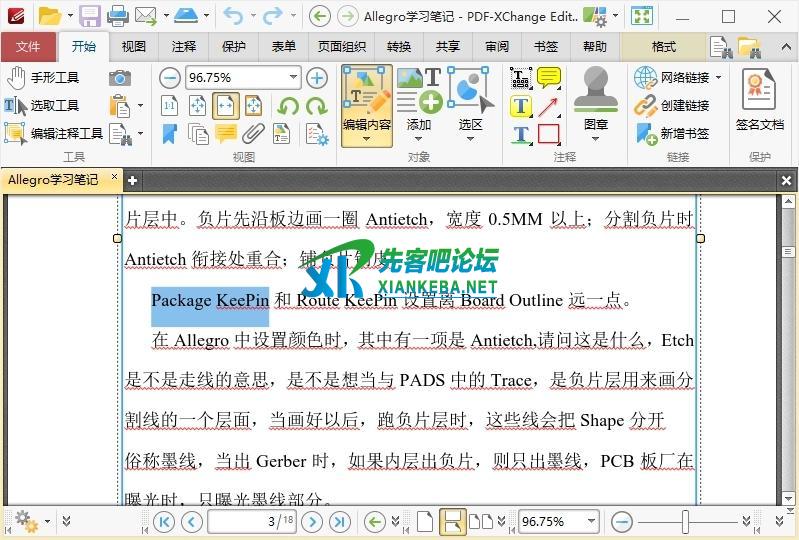Click the zoom slider handle in the status bar

[x=685, y=521]
